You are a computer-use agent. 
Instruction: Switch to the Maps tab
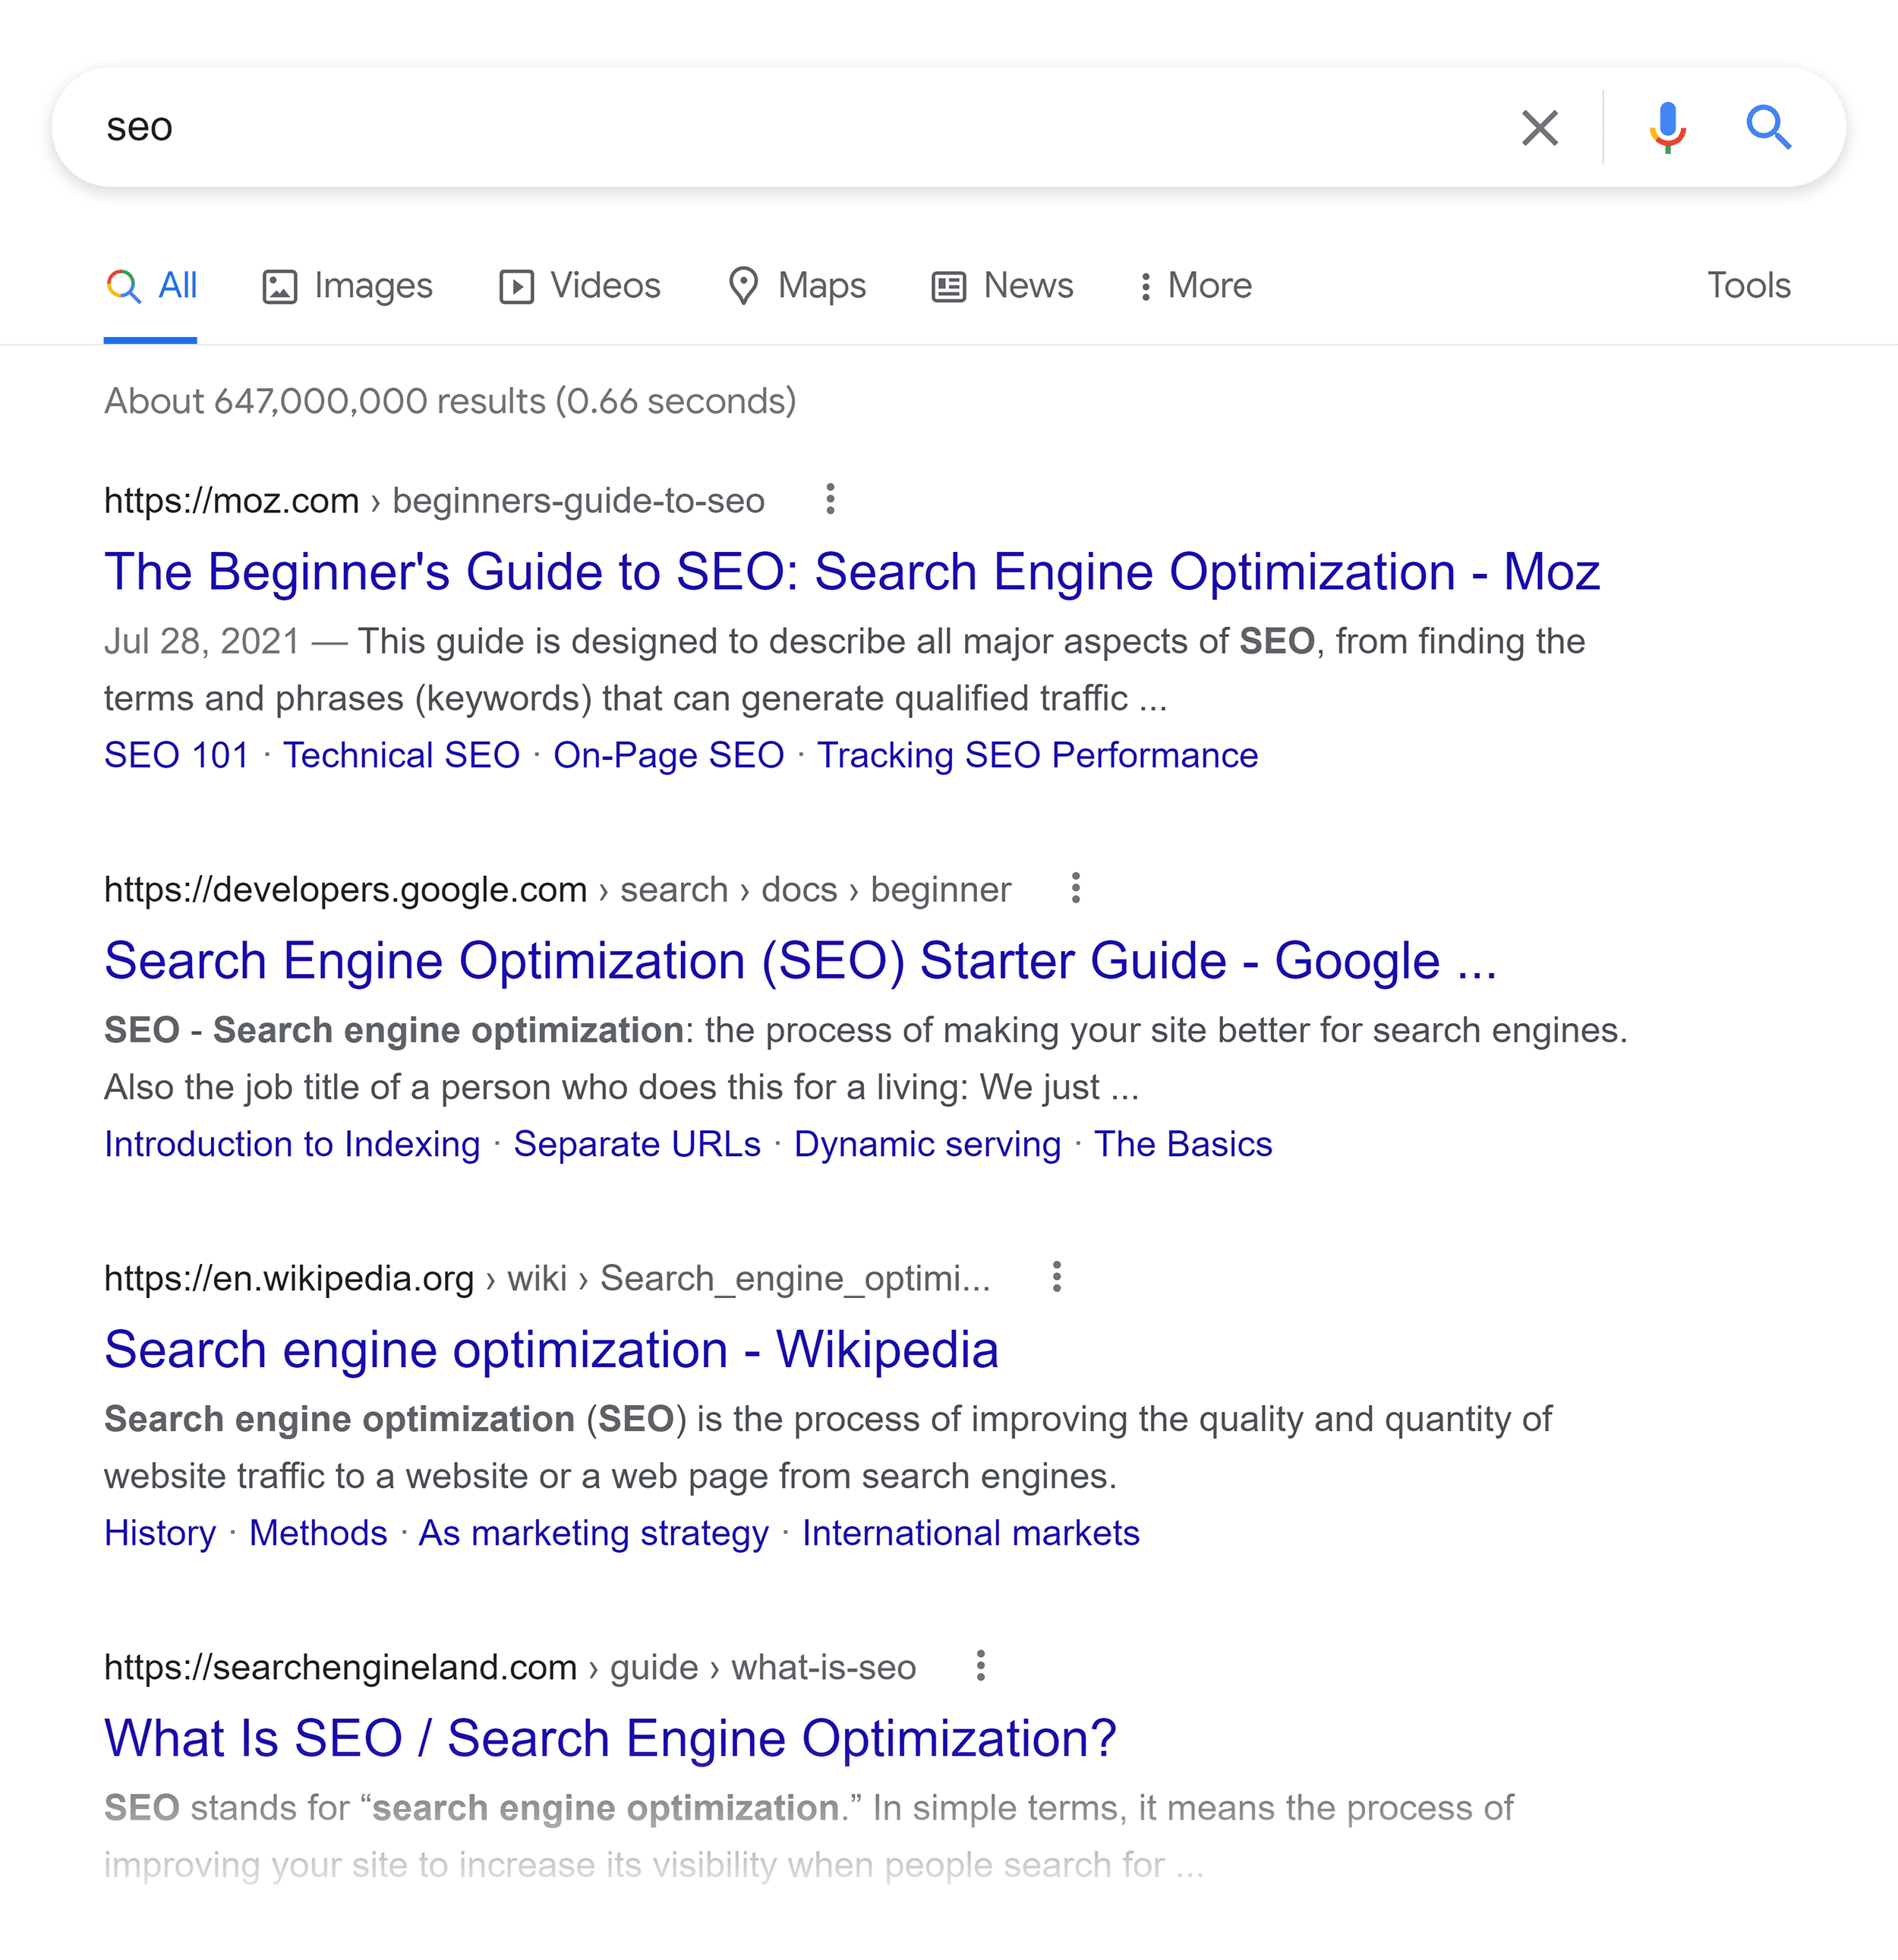click(797, 286)
